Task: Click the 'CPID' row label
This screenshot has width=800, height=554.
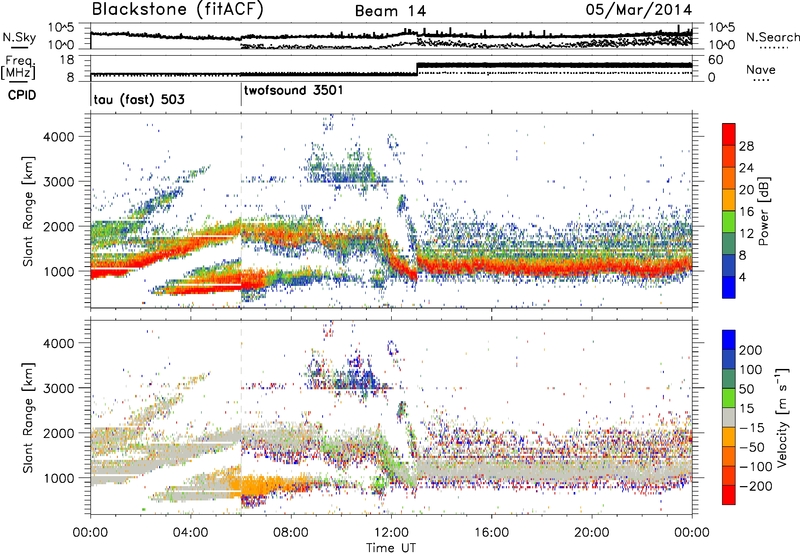Action: 22,95
